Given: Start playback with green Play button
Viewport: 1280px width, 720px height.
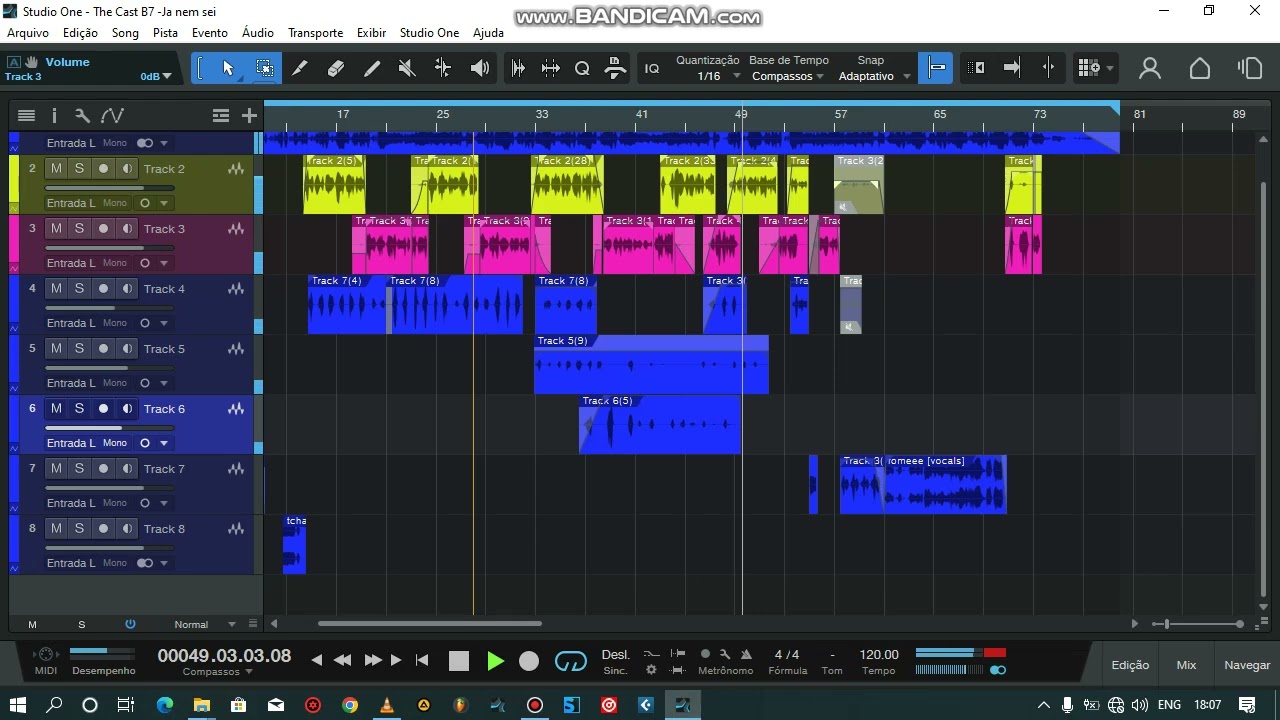Looking at the screenshot, I should (495, 661).
